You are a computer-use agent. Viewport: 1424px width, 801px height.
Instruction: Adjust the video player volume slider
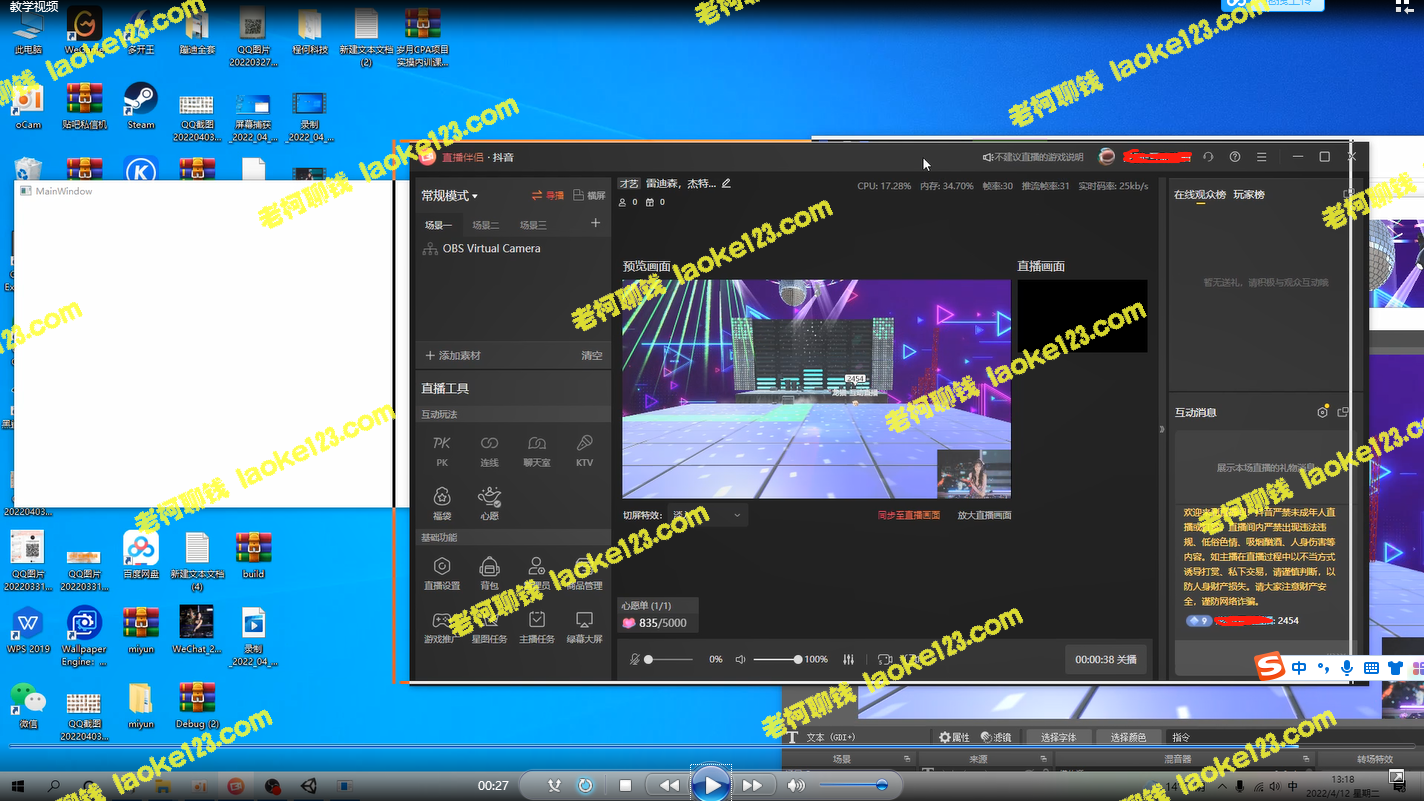tap(854, 786)
